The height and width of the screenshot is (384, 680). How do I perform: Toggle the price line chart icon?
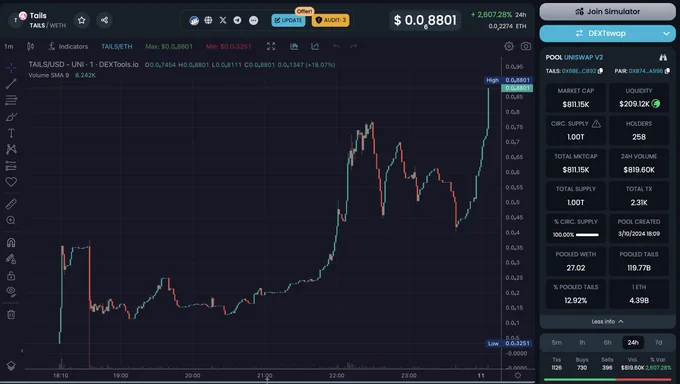tap(315, 46)
